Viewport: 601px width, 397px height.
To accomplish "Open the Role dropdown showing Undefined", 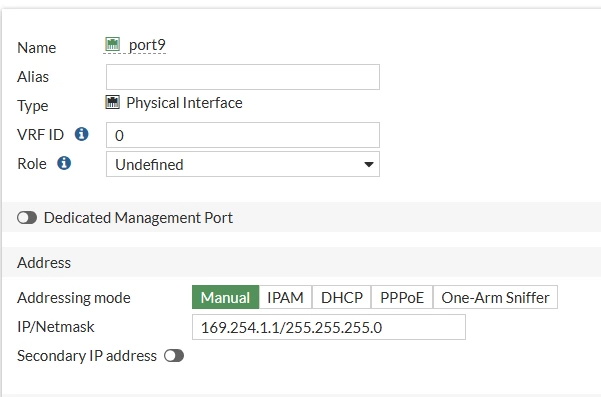I will coord(243,164).
